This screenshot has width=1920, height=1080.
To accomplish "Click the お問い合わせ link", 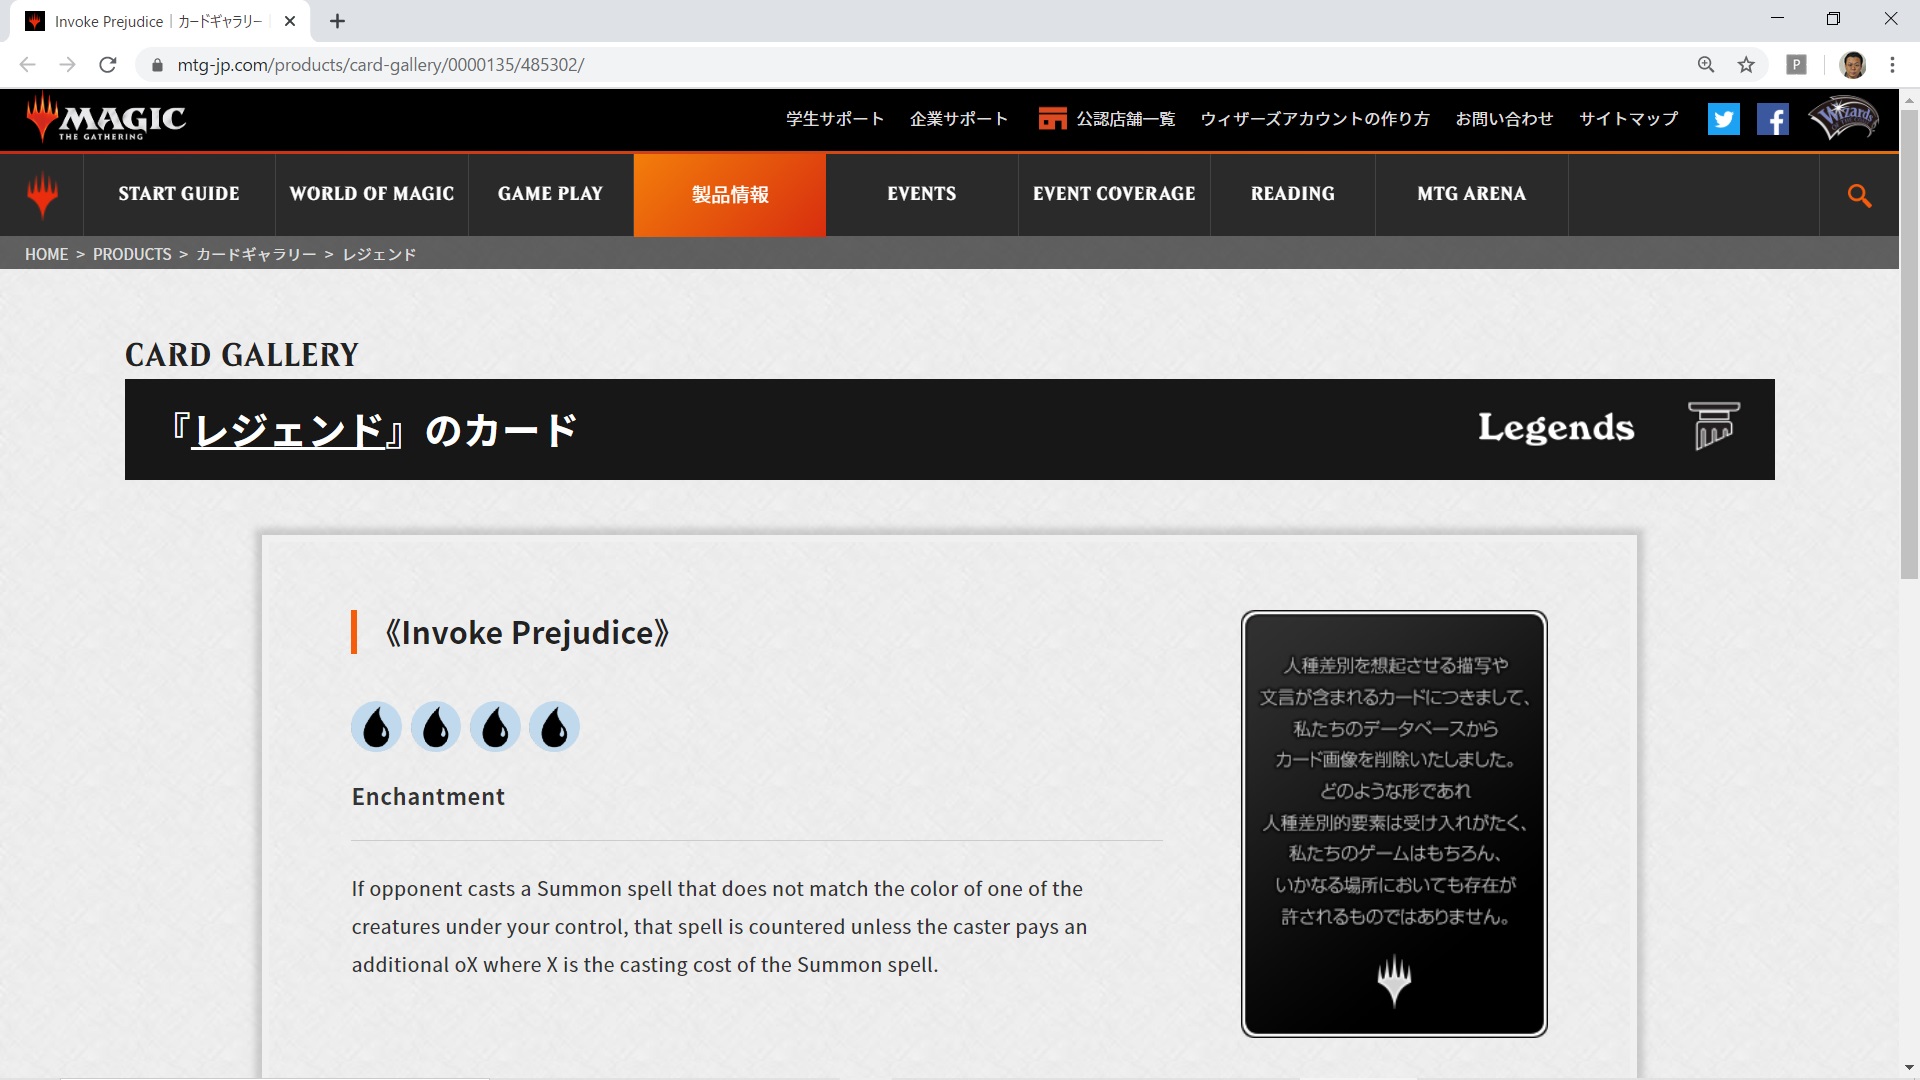I will click(1504, 119).
